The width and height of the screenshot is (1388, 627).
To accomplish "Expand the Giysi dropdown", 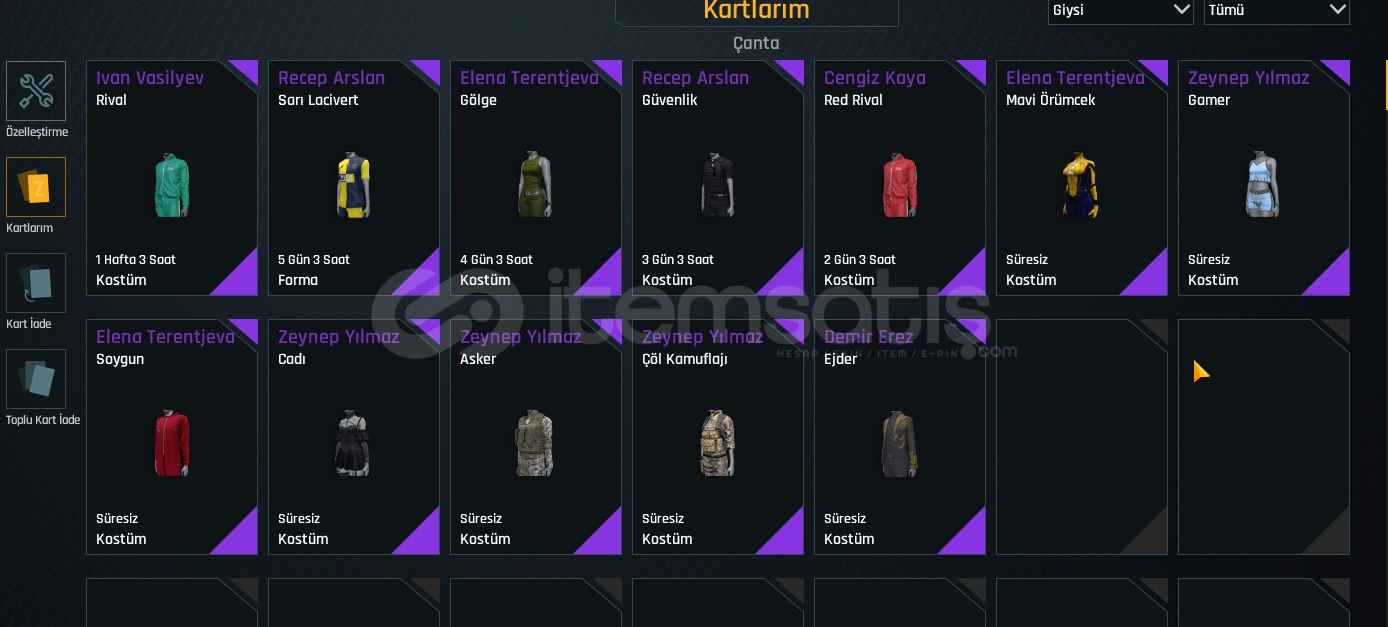I will click(x=1120, y=11).
